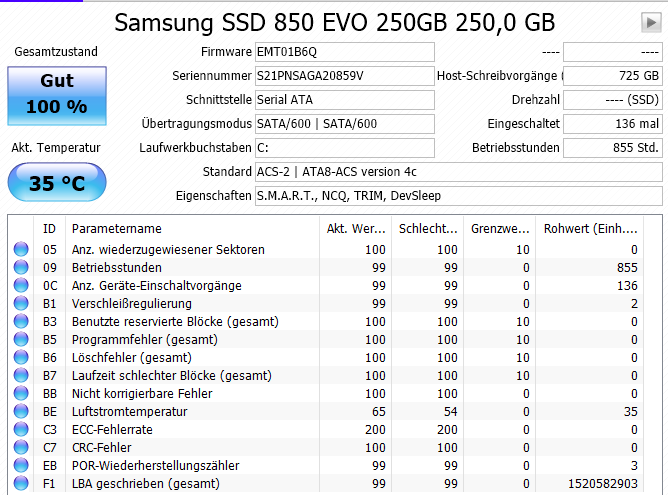The image size is (668, 495).
Task: Select Benutzte reservierte Blöcke (gesamt)
Action: tap(175, 321)
